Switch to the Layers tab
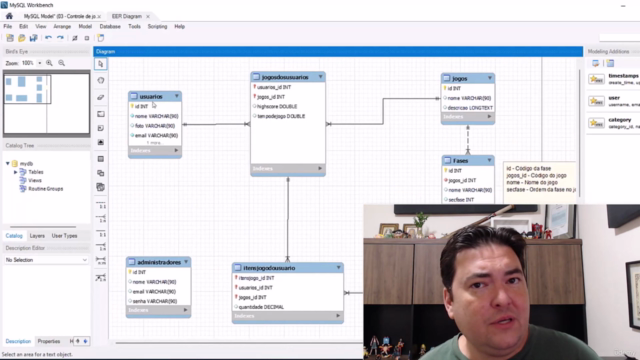 coord(37,236)
